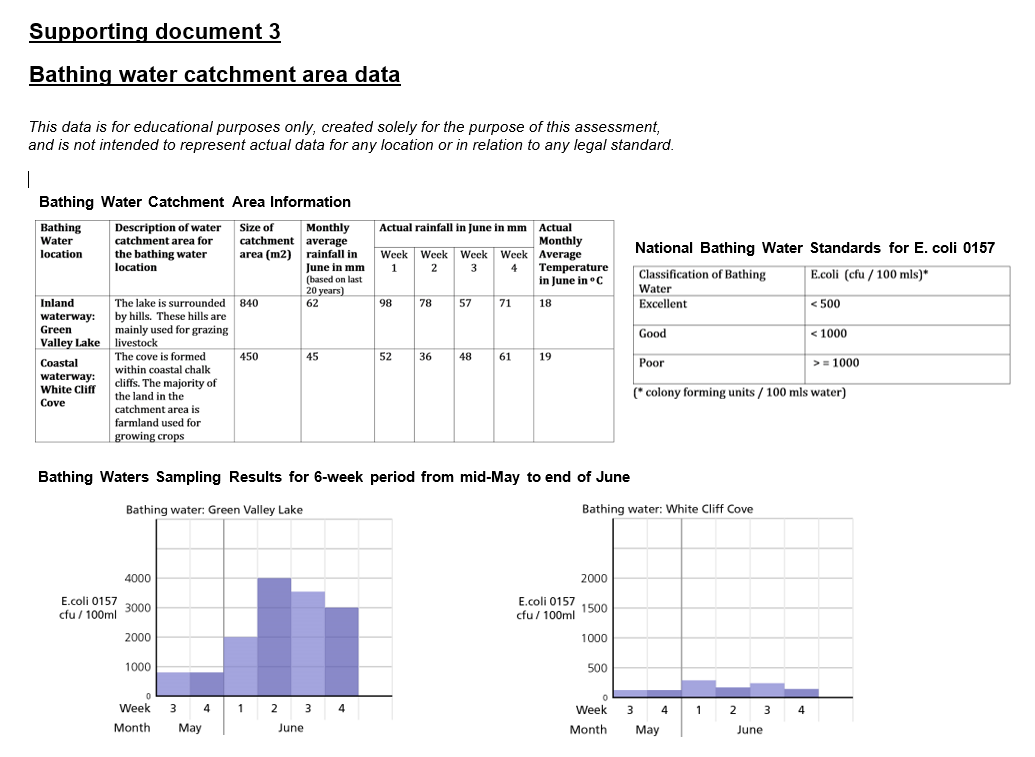Click the Coastal waterway White Cliff Cove cell
The image size is (1035, 757).
[71, 383]
